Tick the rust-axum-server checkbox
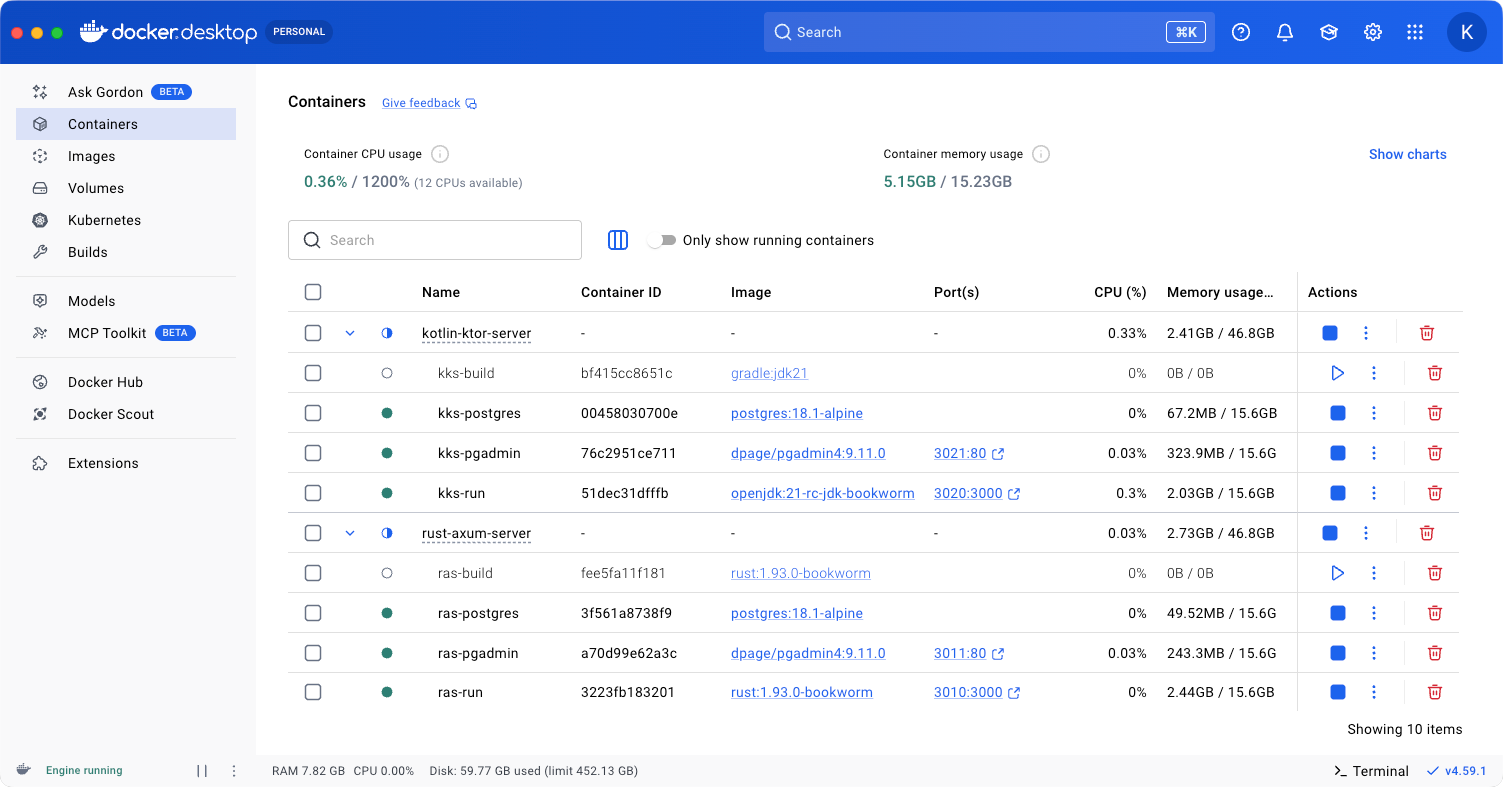 (x=313, y=533)
